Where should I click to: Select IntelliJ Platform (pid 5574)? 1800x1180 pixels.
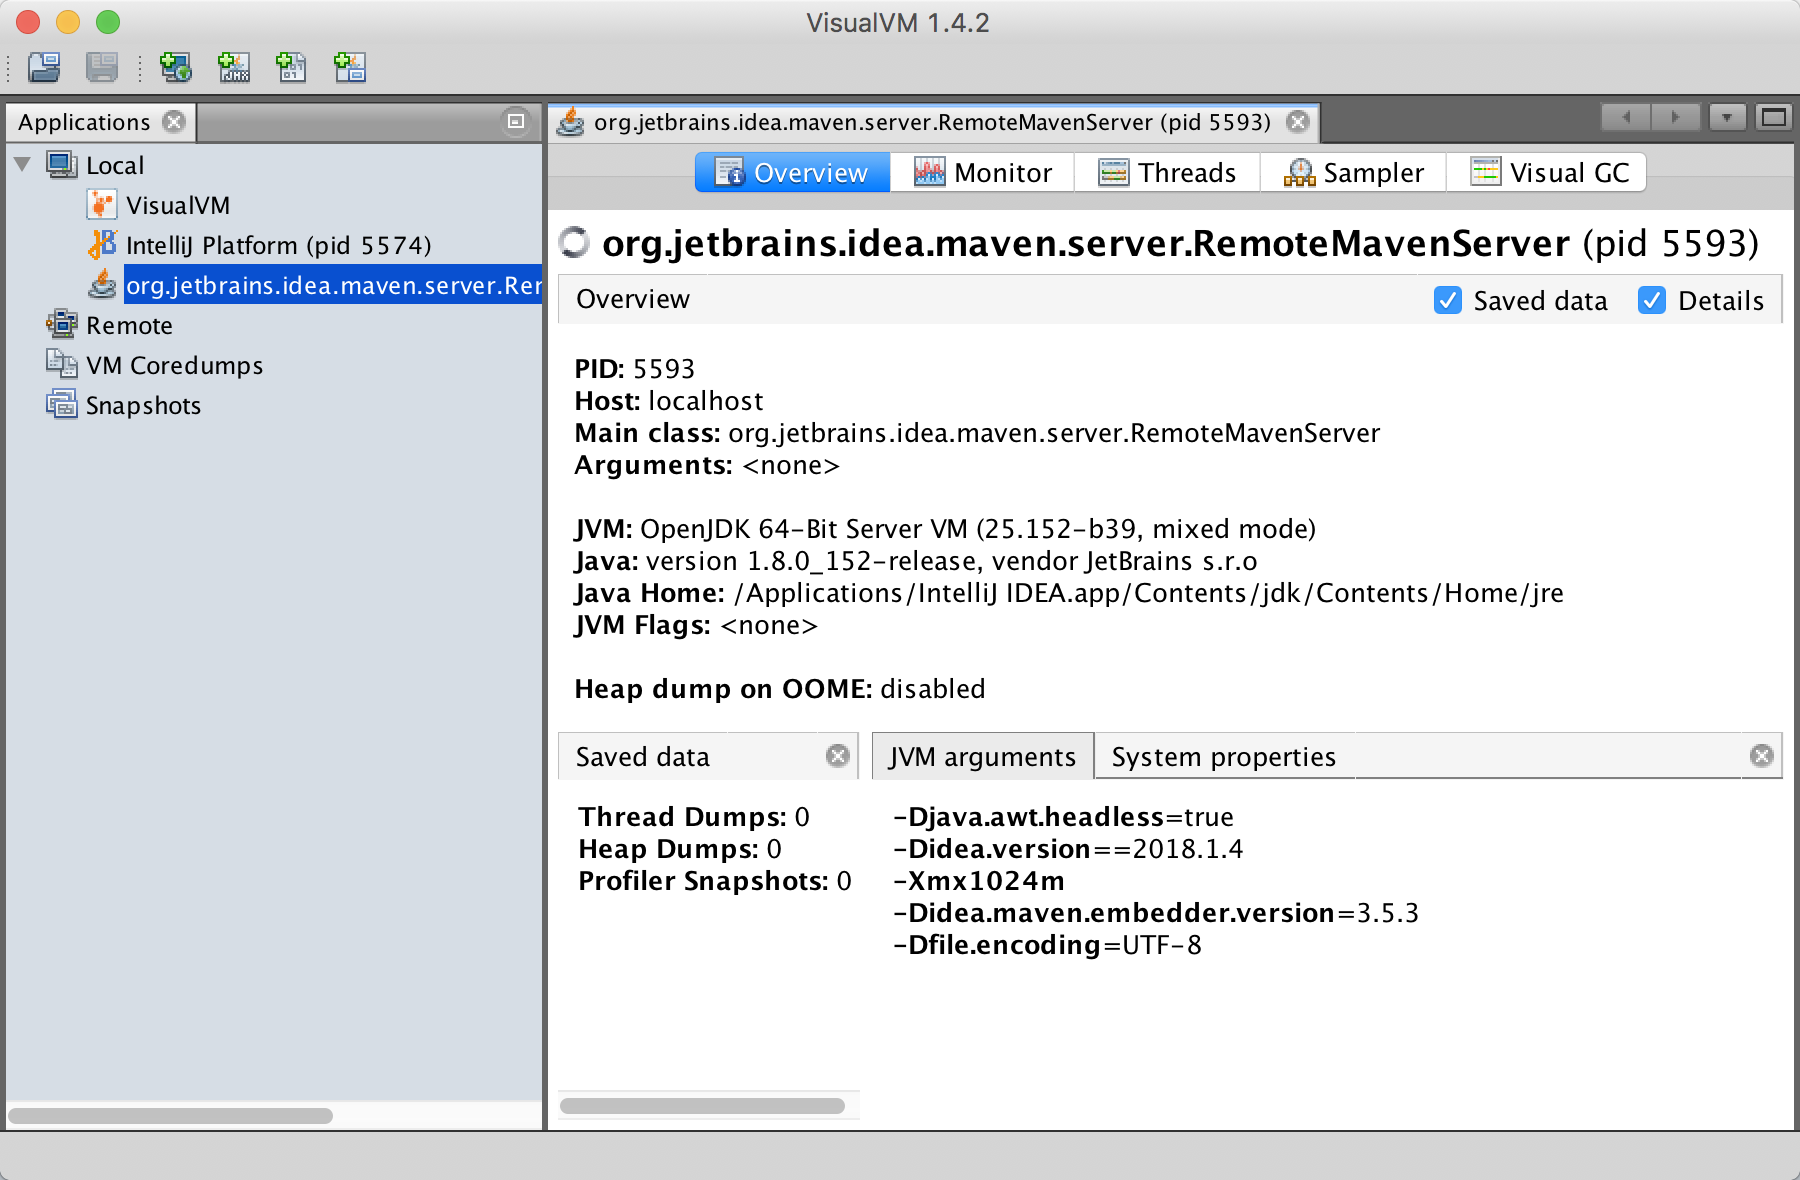(x=279, y=245)
